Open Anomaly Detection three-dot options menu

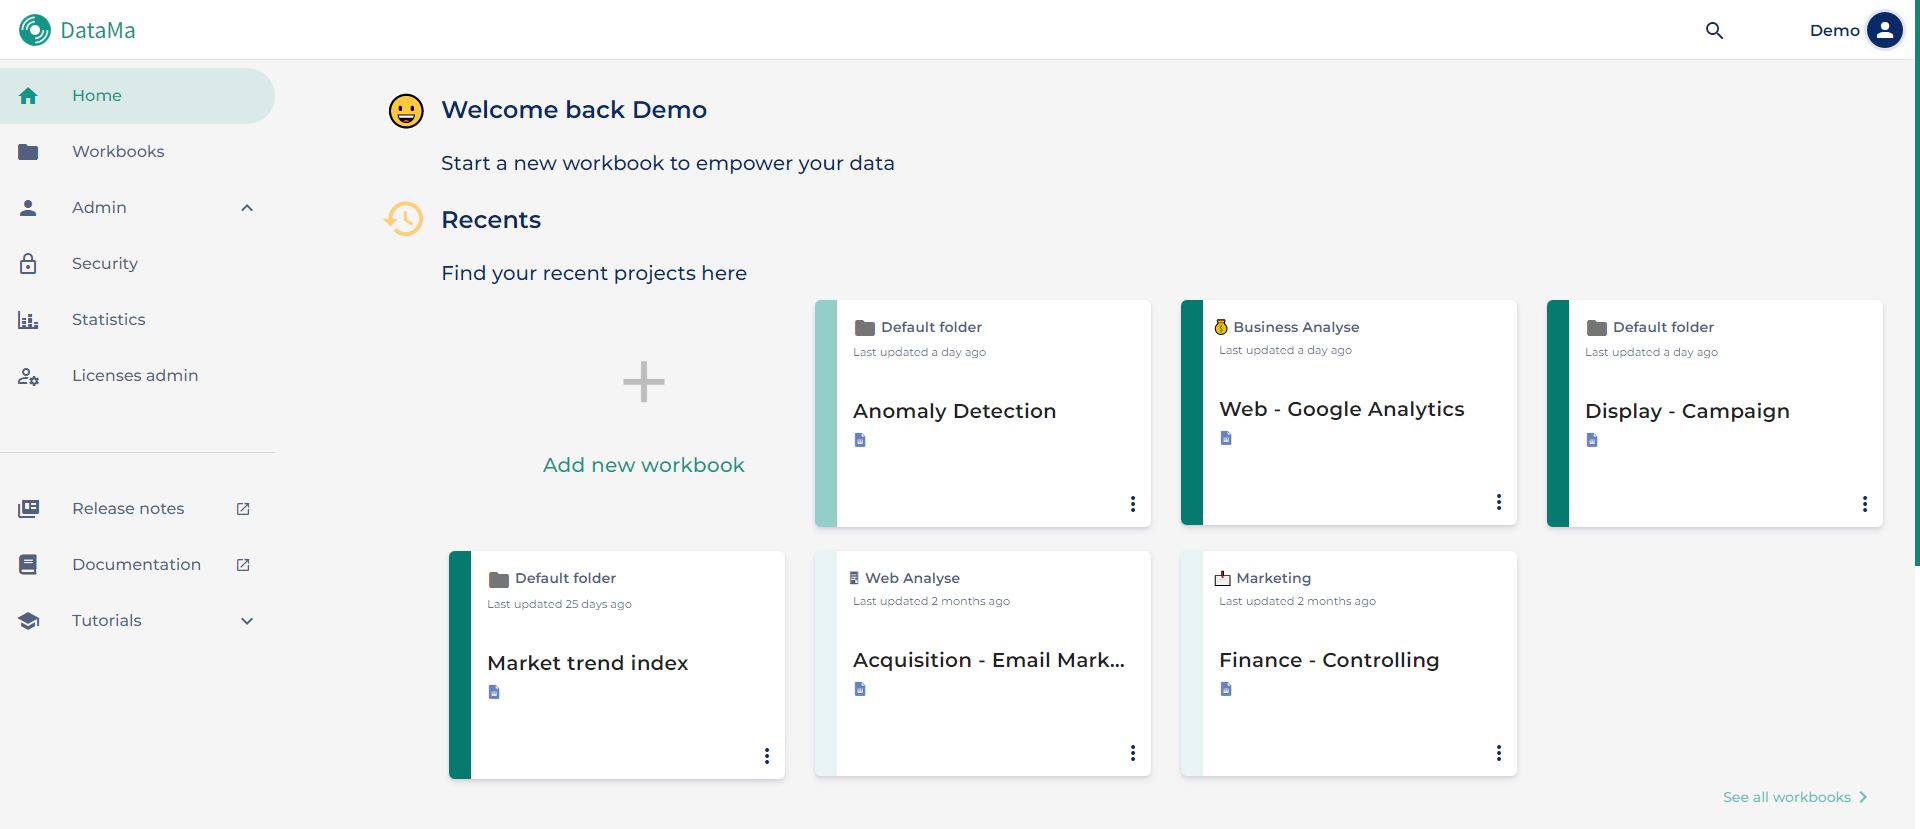coord(1133,504)
